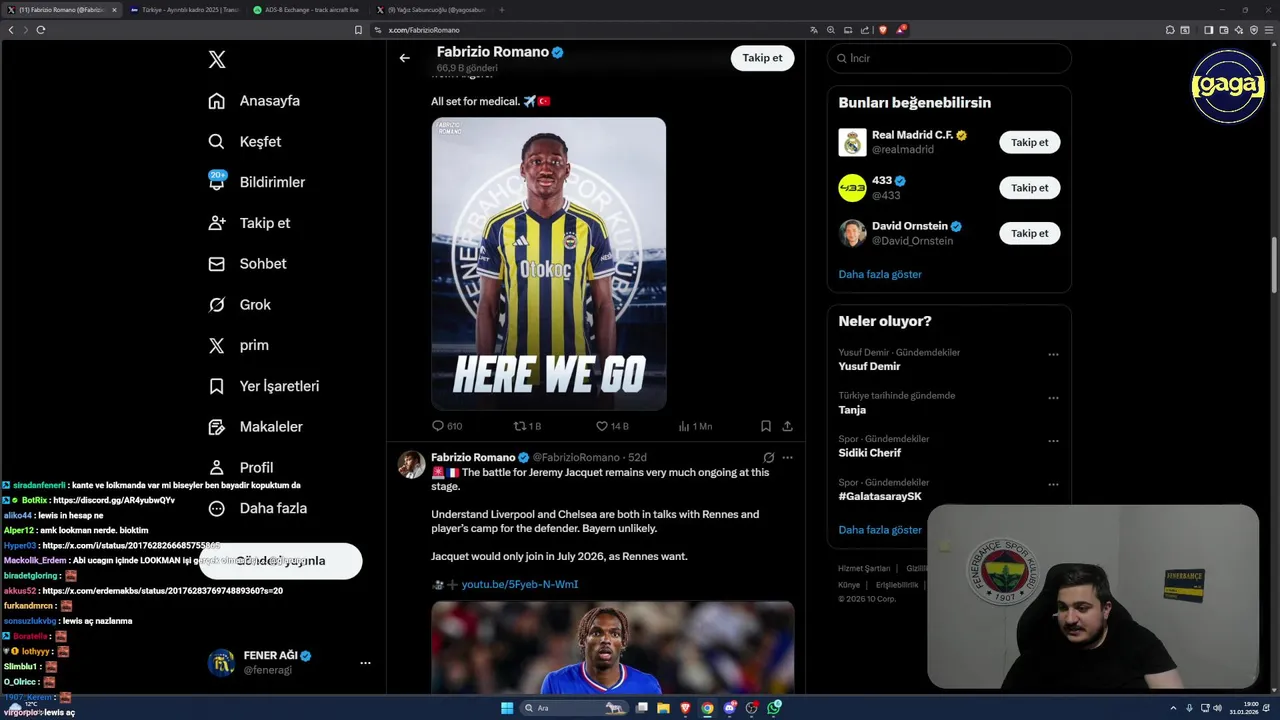This screenshot has height=720, width=1280.
Task: Show more trends under Neler oluyor
Action: click(x=880, y=530)
